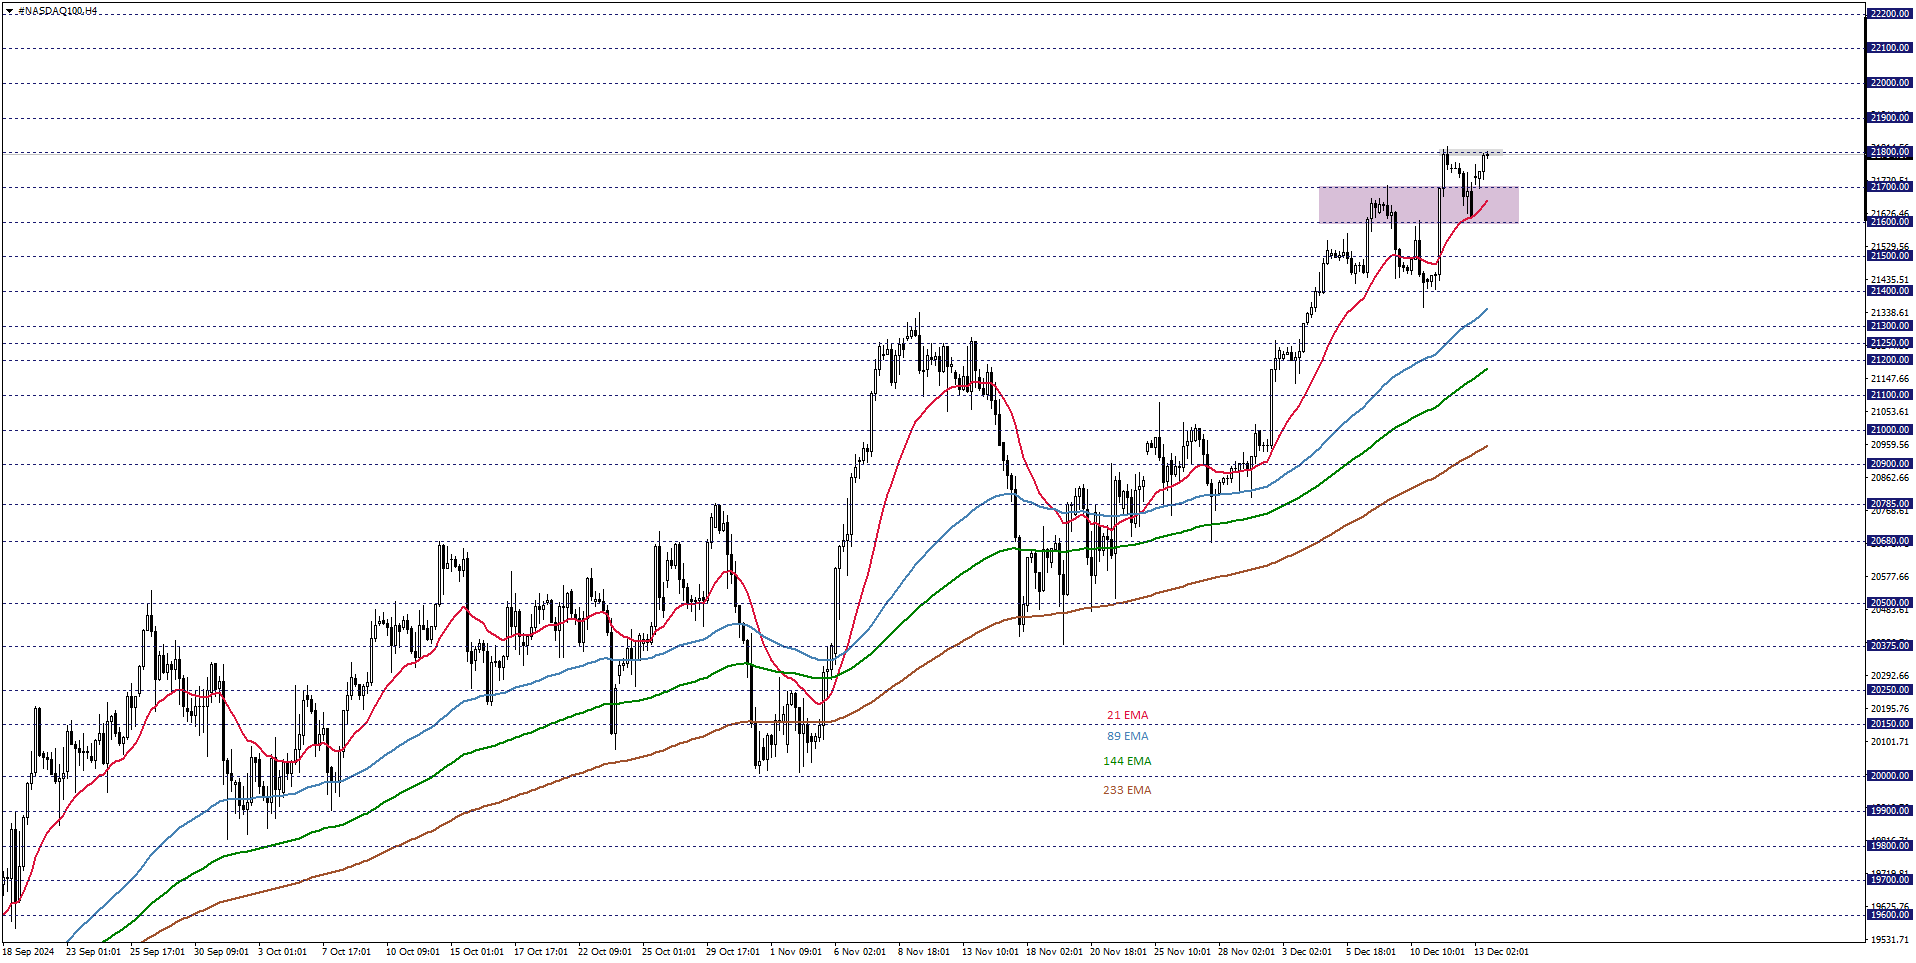Click the 21300.00 price level label

(x=1889, y=326)
